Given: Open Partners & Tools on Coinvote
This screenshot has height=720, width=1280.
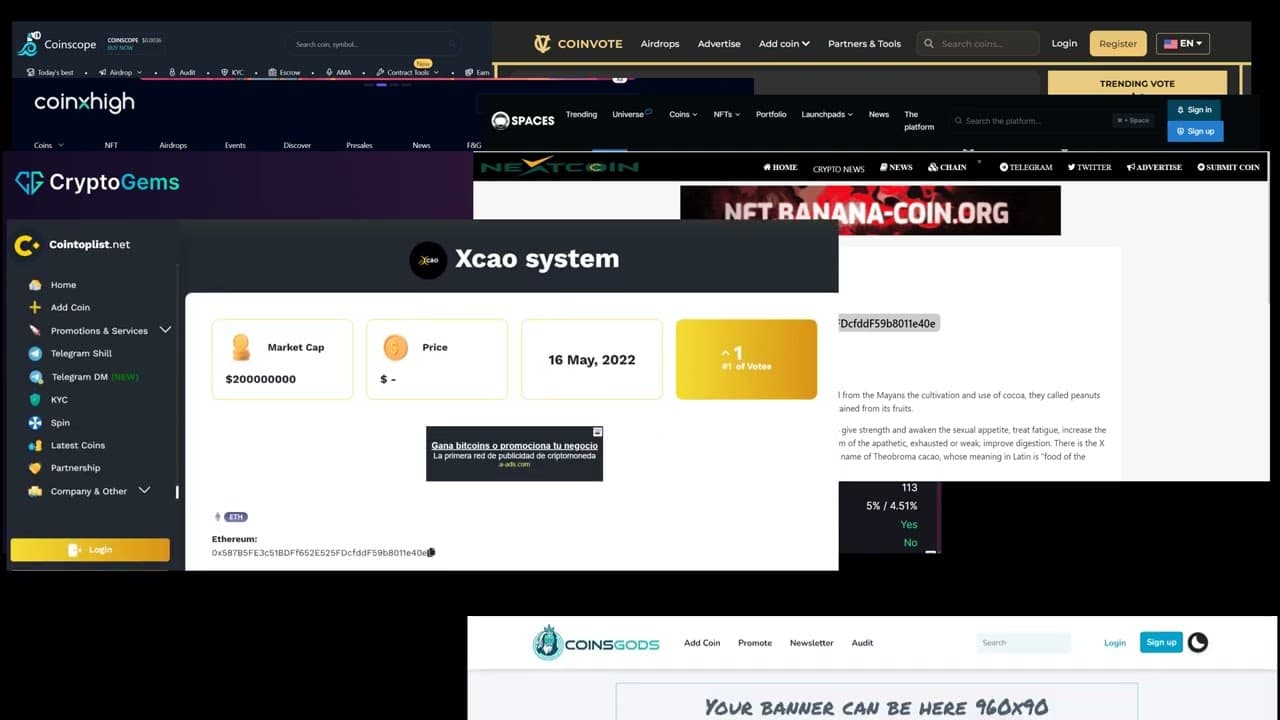Looking at the screenshot, I should tap(864, 44).
